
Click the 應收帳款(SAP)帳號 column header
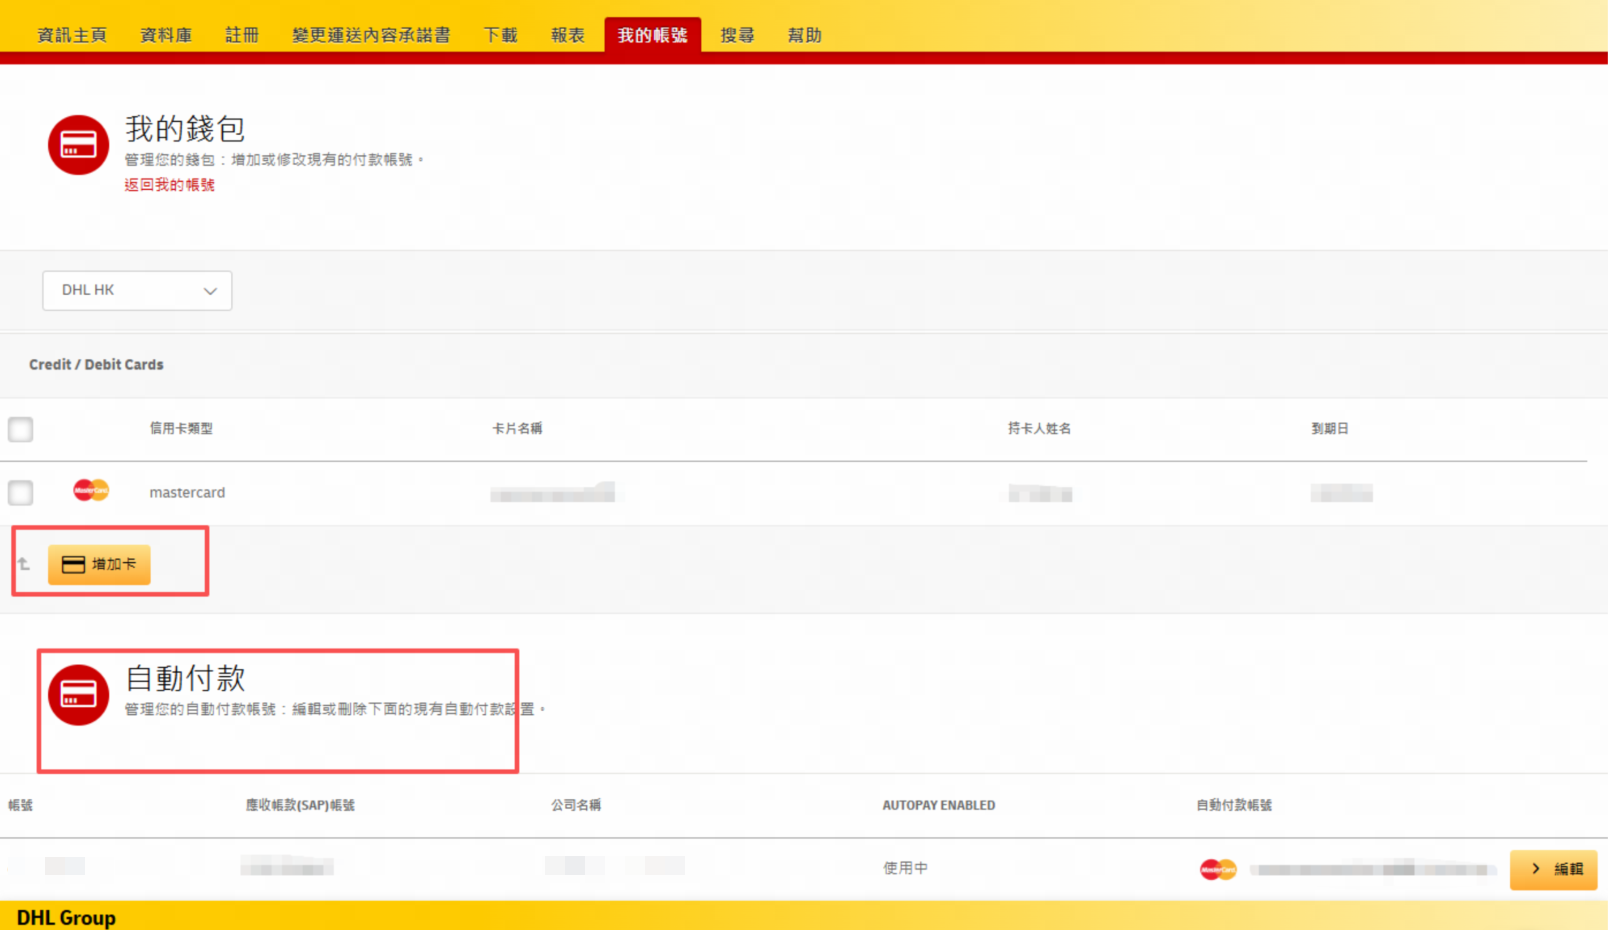[x=300, y=805]
